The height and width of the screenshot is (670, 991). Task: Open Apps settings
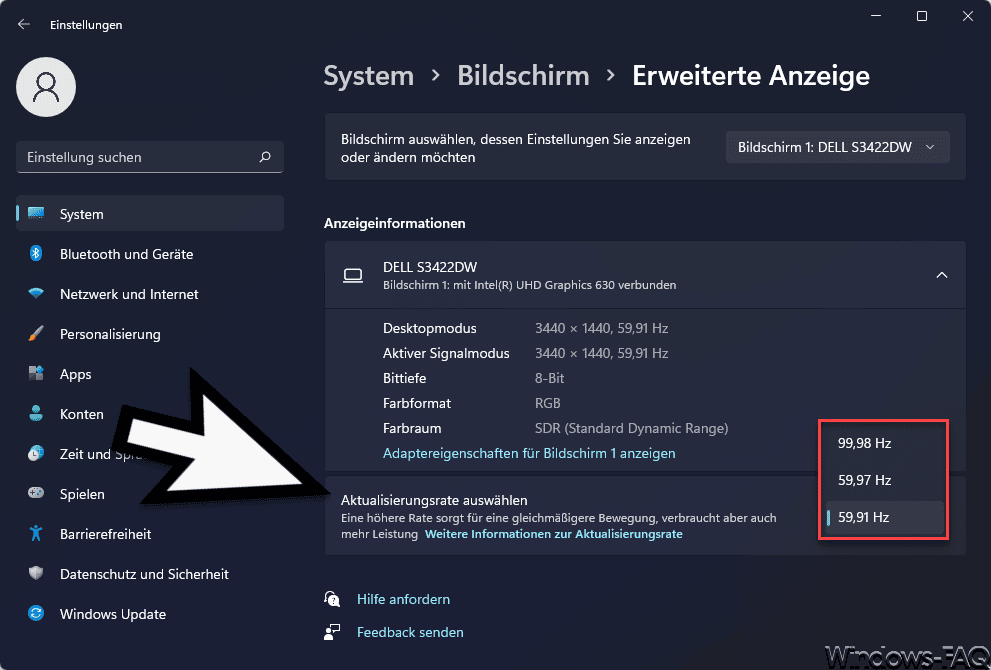150,374
